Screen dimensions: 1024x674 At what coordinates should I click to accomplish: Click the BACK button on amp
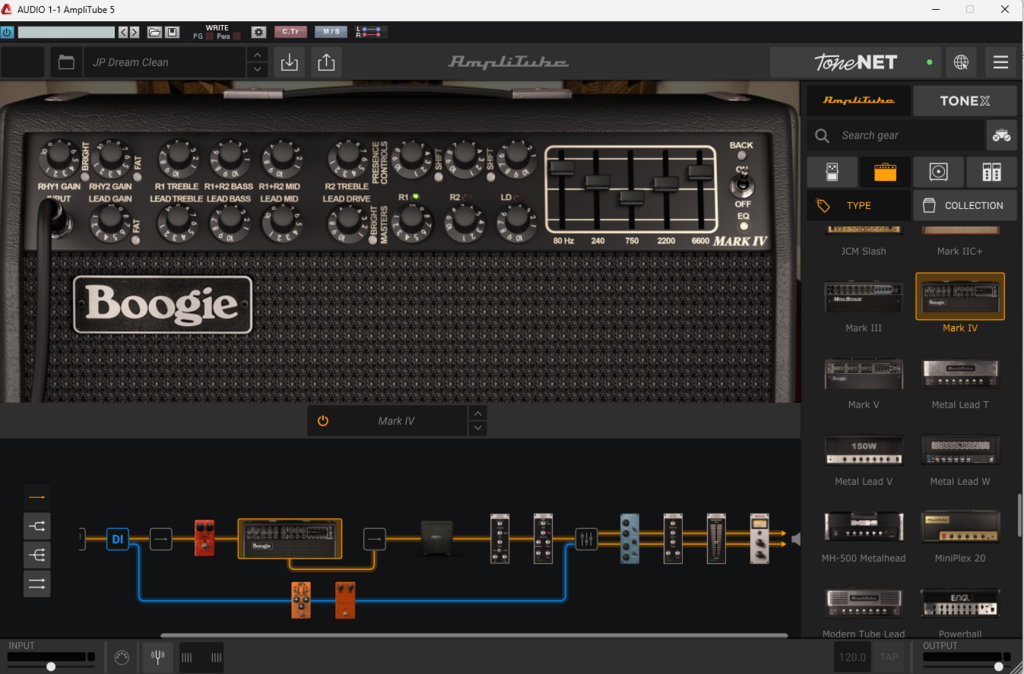pyautogui.click(x=741, y=155)
